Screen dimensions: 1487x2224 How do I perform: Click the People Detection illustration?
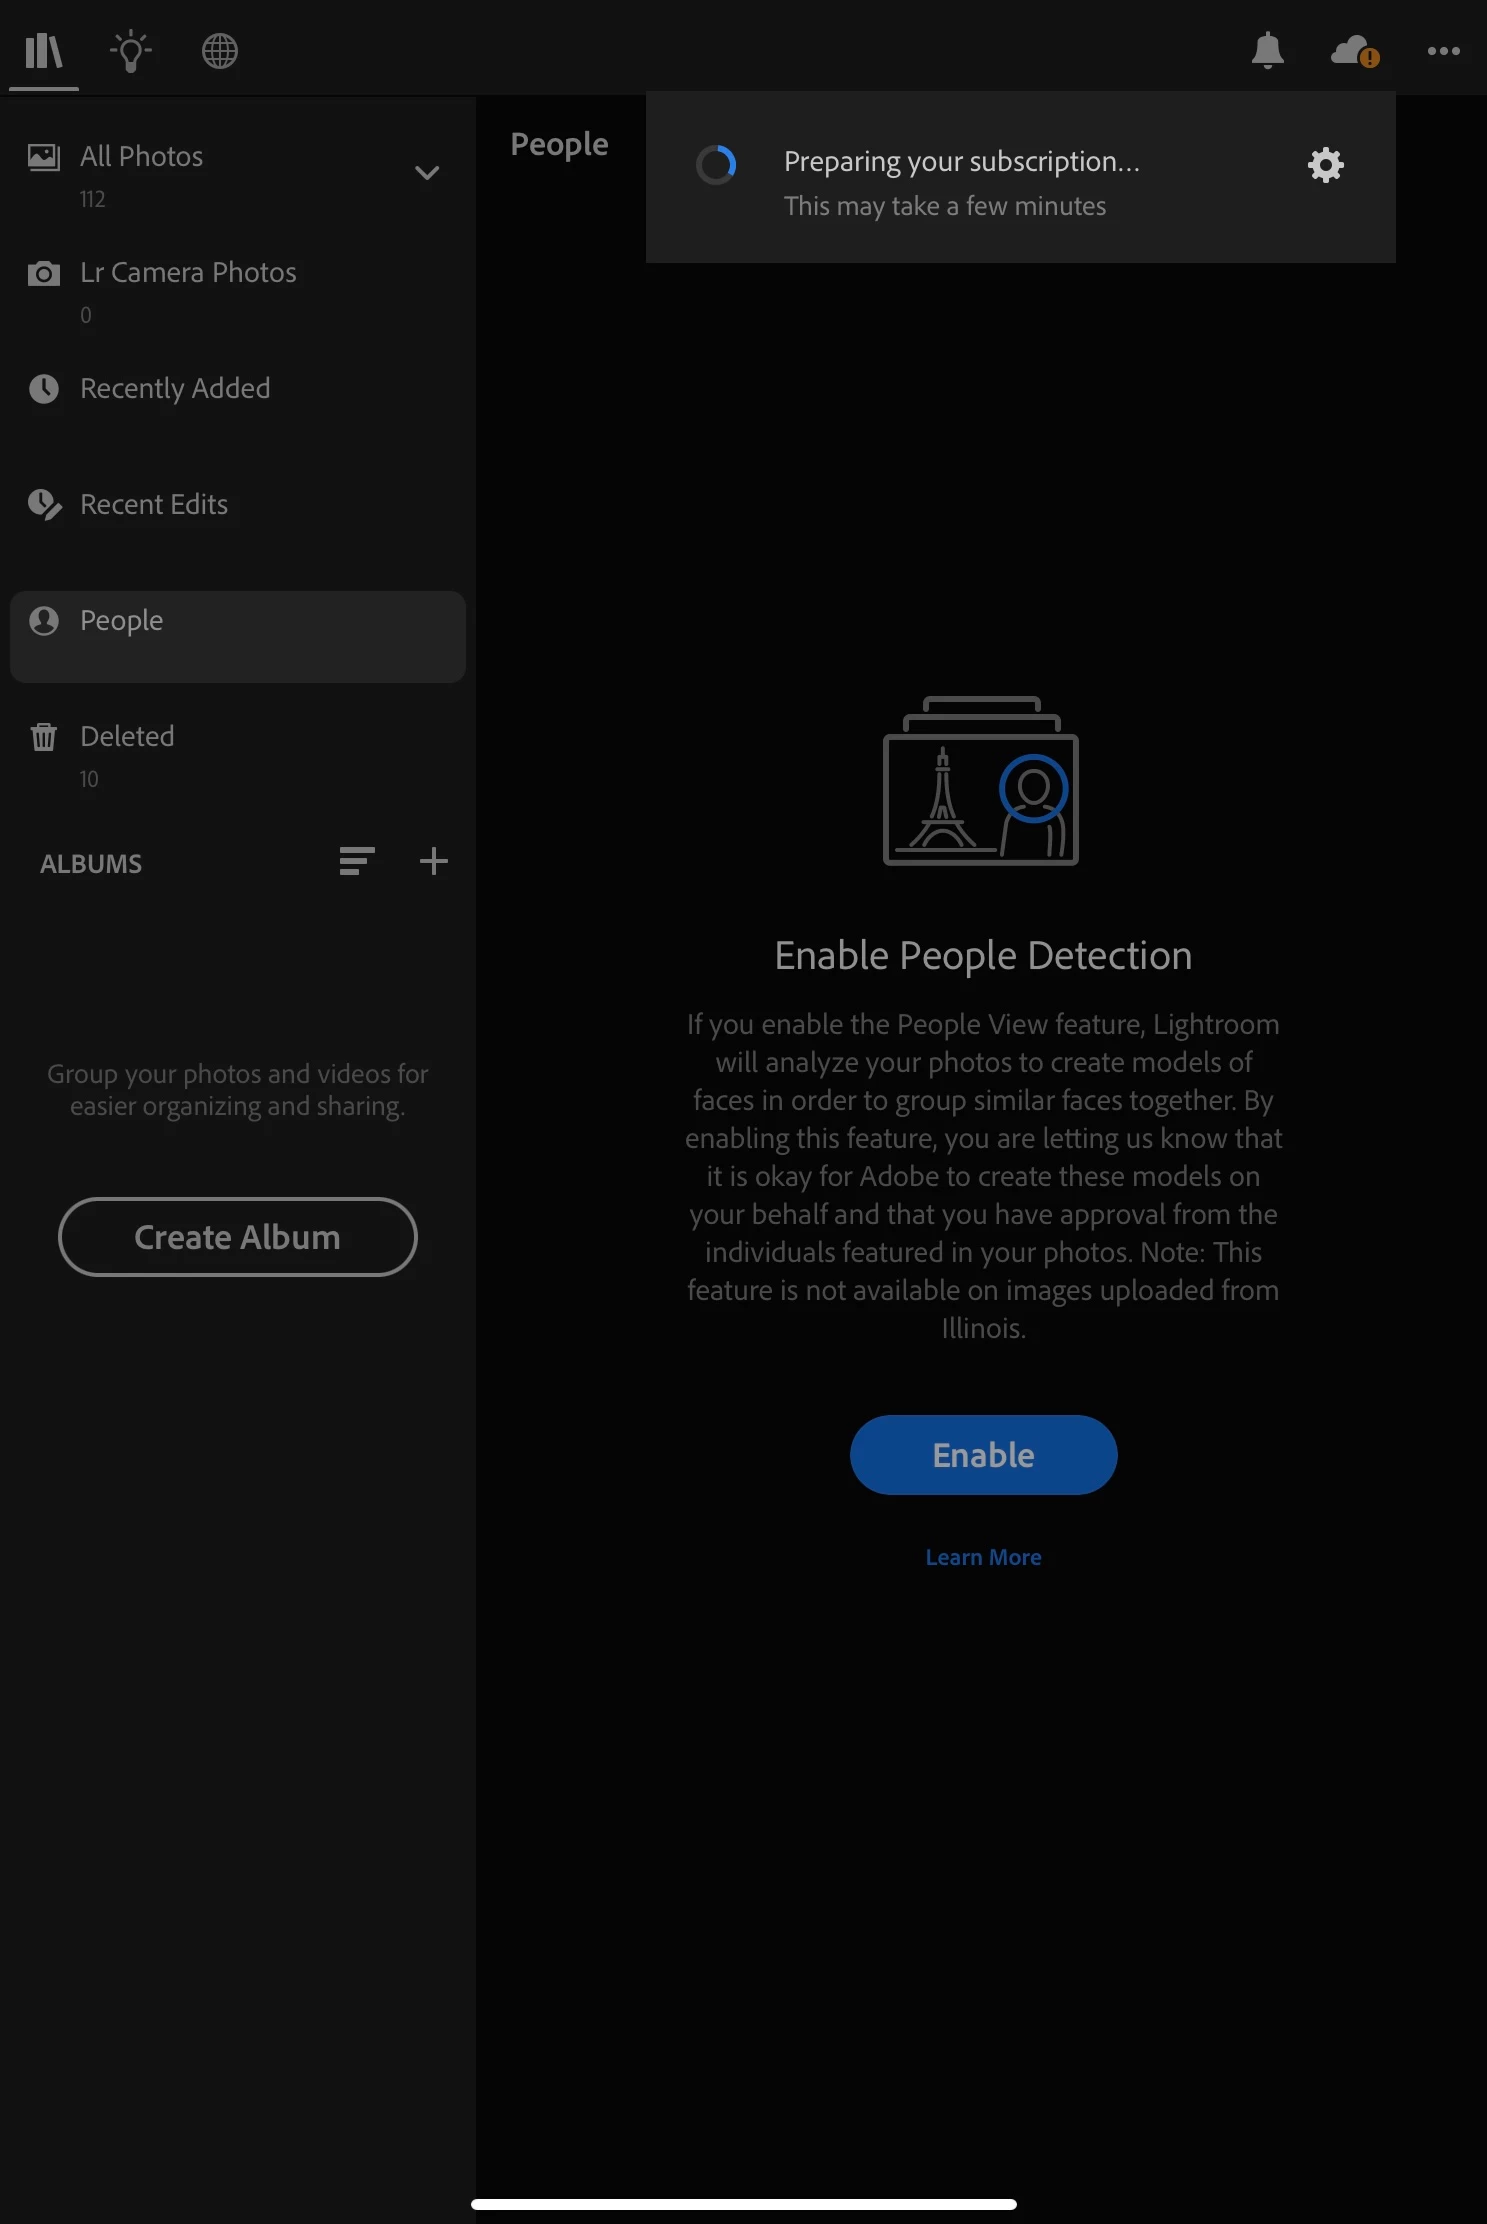981,781
